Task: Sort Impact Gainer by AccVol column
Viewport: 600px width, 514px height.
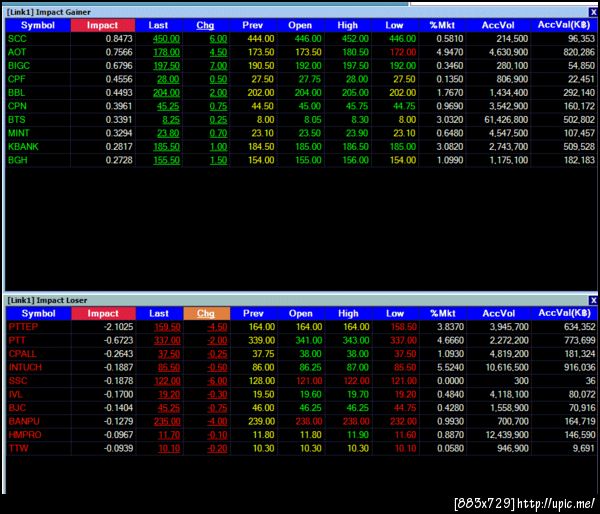Action: pos(498,25)
